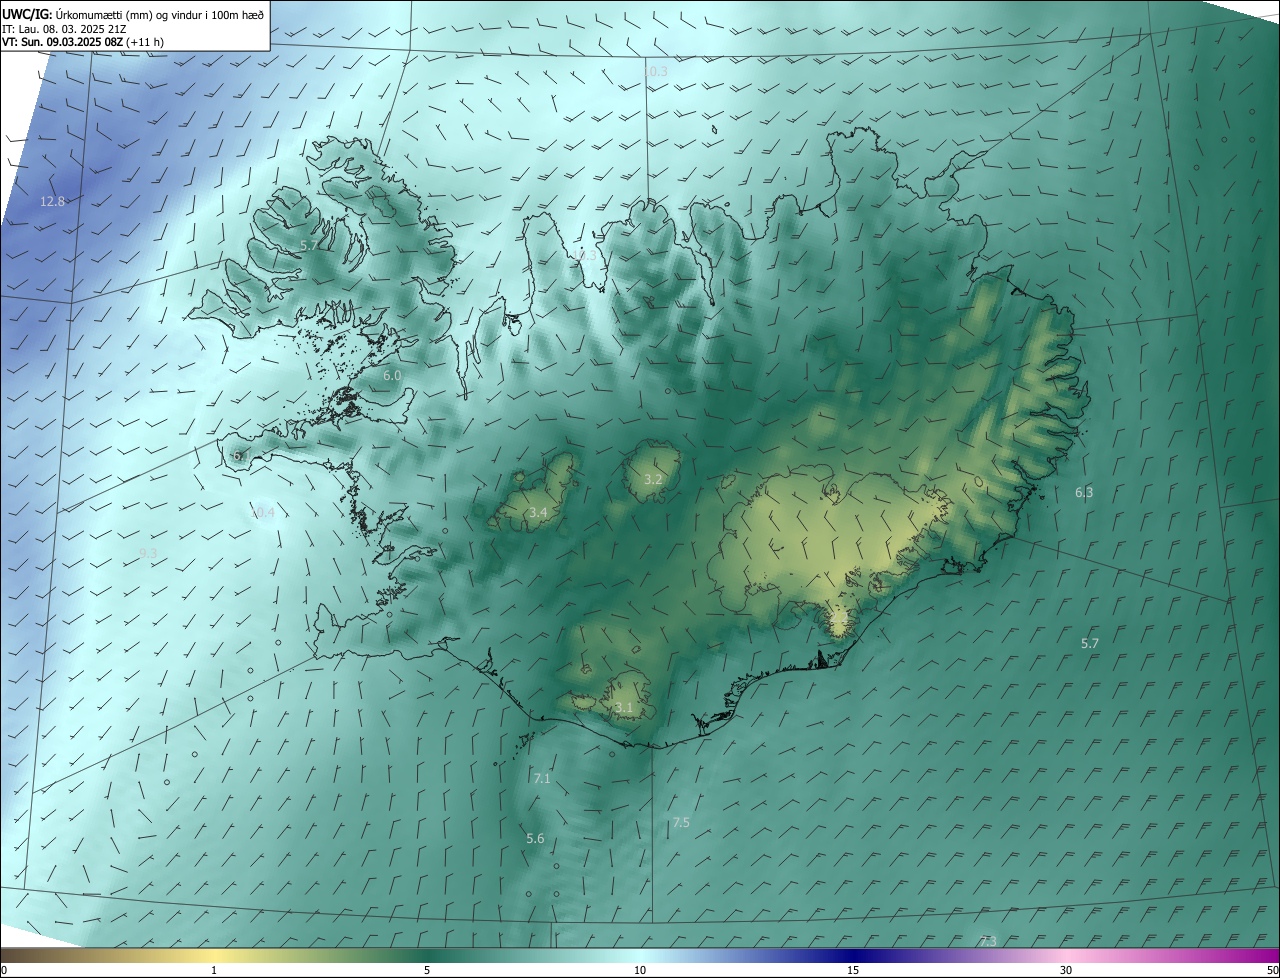Select the 3.1 value label on the southern glacier

click(624, 707)
